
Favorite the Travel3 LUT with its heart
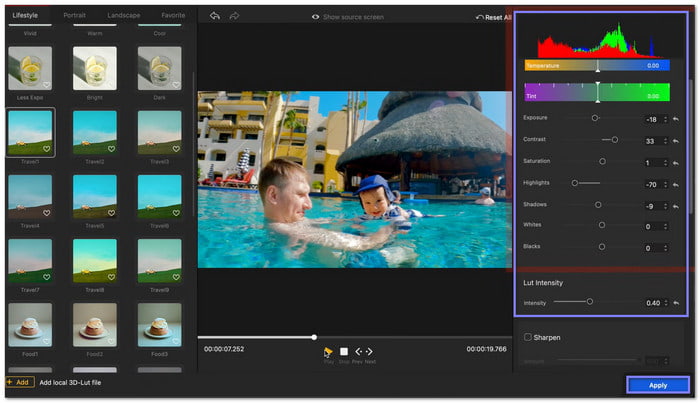(x=176, y=149)
